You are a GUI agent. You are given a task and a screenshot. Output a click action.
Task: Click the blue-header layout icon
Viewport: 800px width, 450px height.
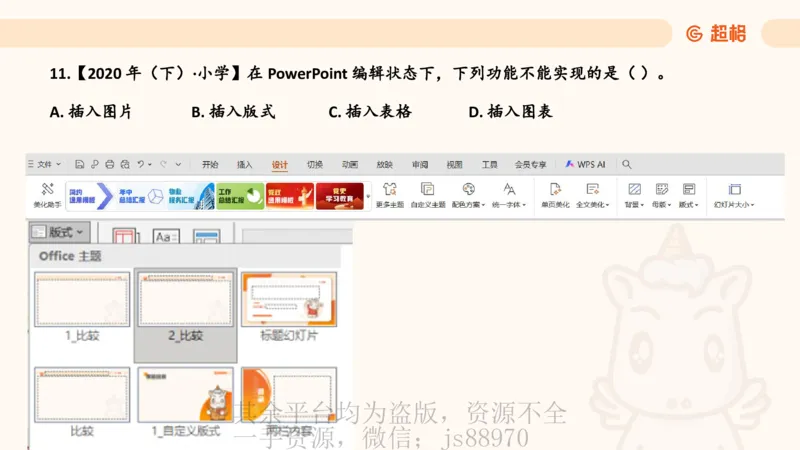click(x=207, y=236)
